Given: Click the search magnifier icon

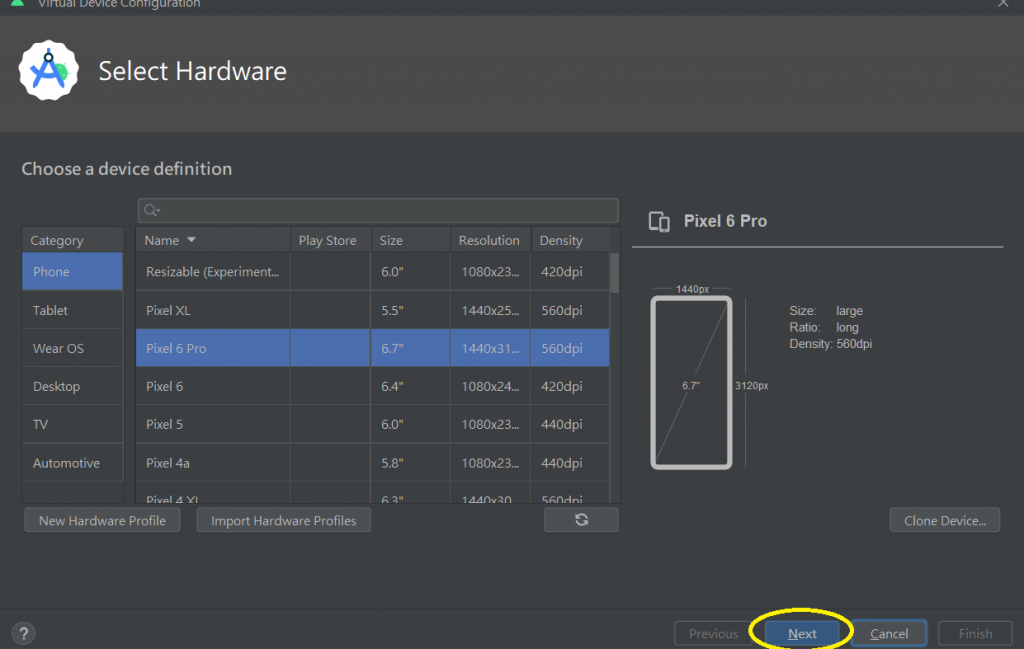Looking at the screenshot, I should (x=152, y=210).
